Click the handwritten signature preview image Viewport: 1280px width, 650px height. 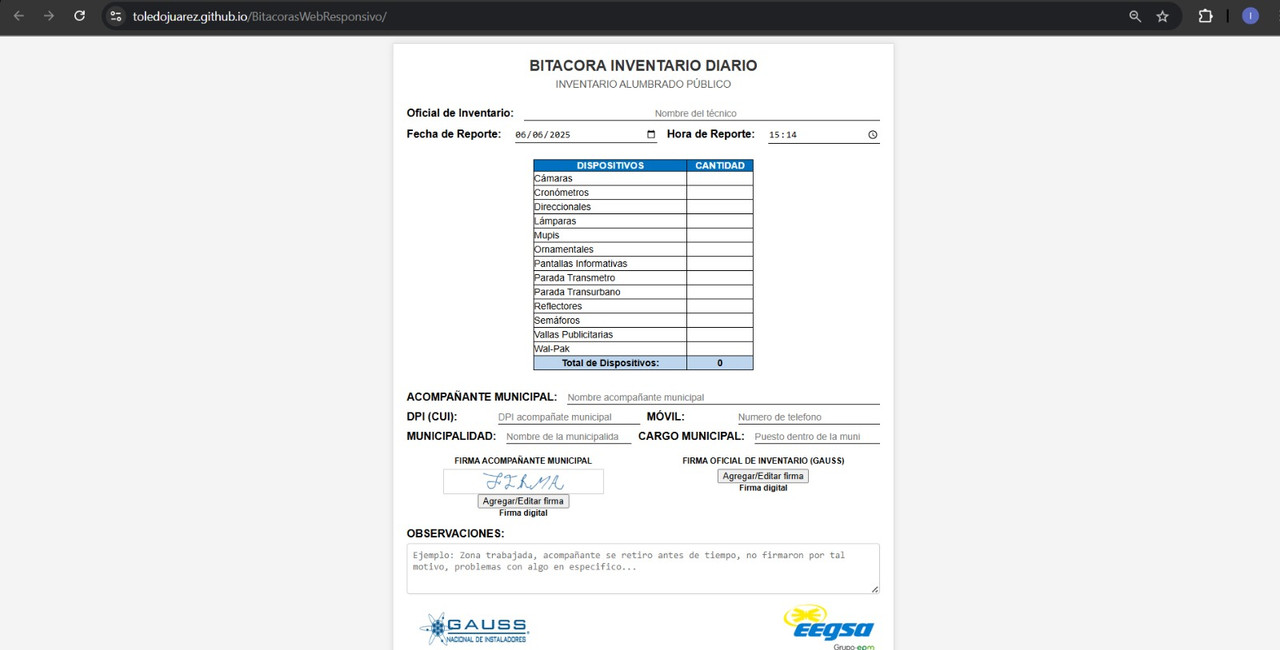523,481
